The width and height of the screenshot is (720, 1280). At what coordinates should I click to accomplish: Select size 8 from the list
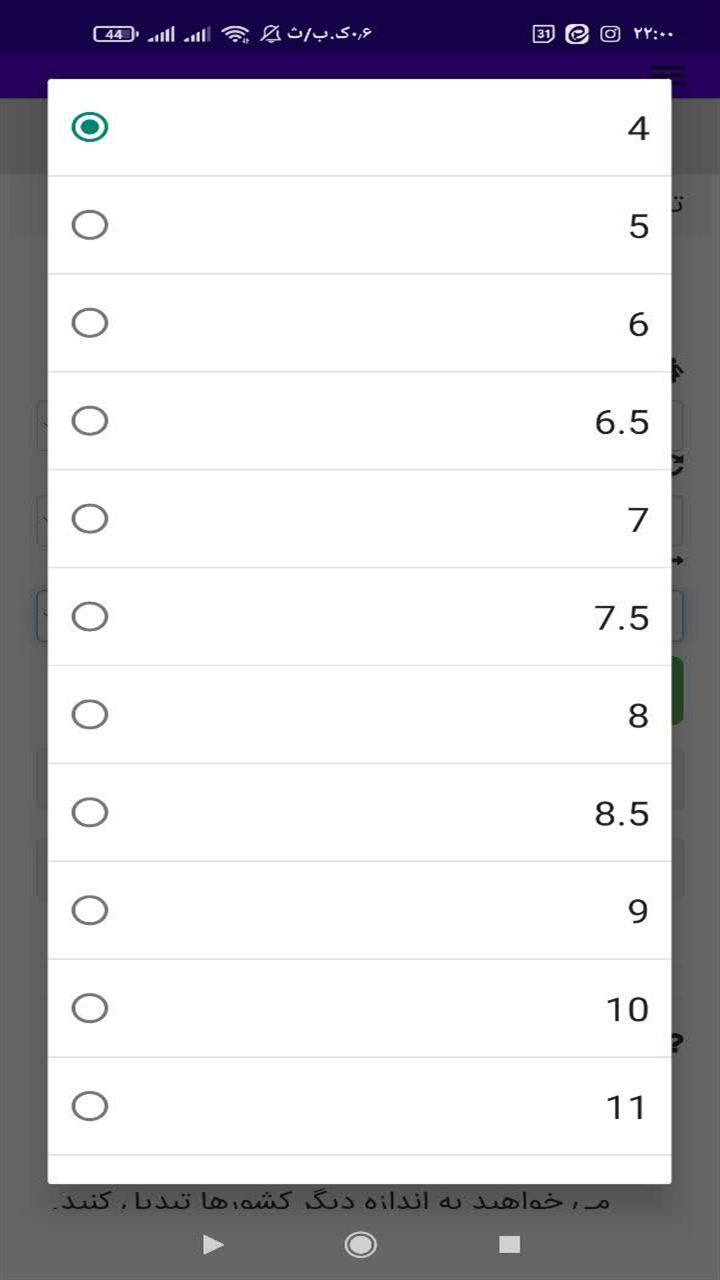pos(90,715)
